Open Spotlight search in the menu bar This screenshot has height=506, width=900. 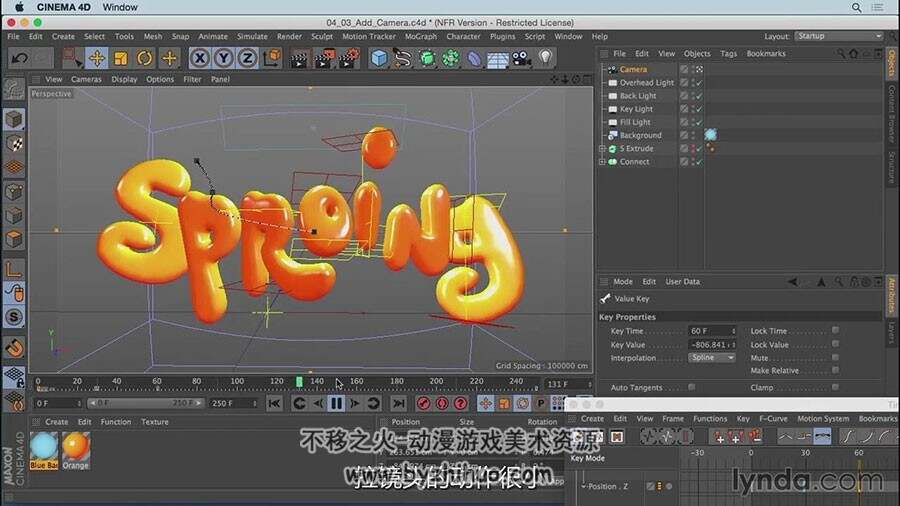(856, 7)
